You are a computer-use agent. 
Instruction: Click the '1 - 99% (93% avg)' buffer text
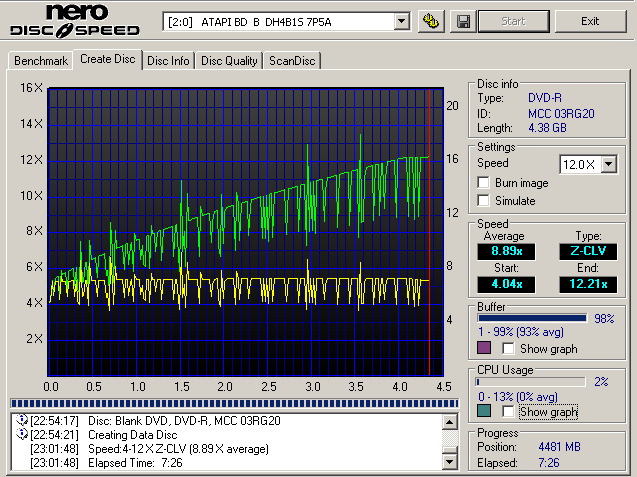click(521, 332)
